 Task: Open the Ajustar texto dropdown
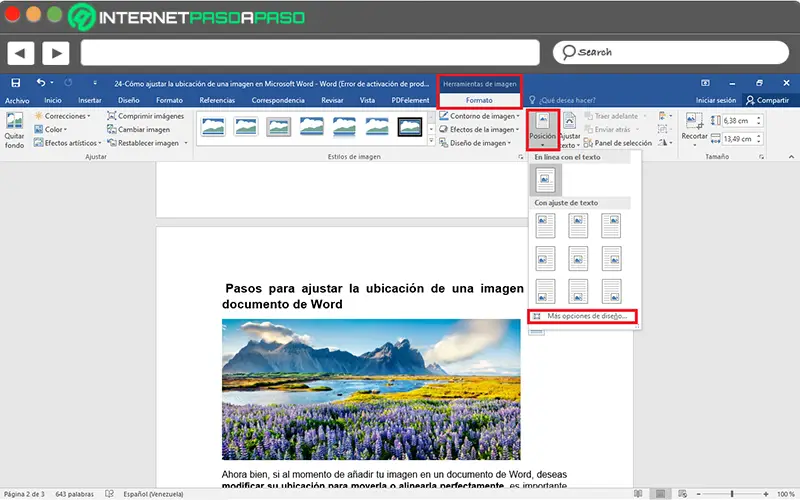click(569, 131)
